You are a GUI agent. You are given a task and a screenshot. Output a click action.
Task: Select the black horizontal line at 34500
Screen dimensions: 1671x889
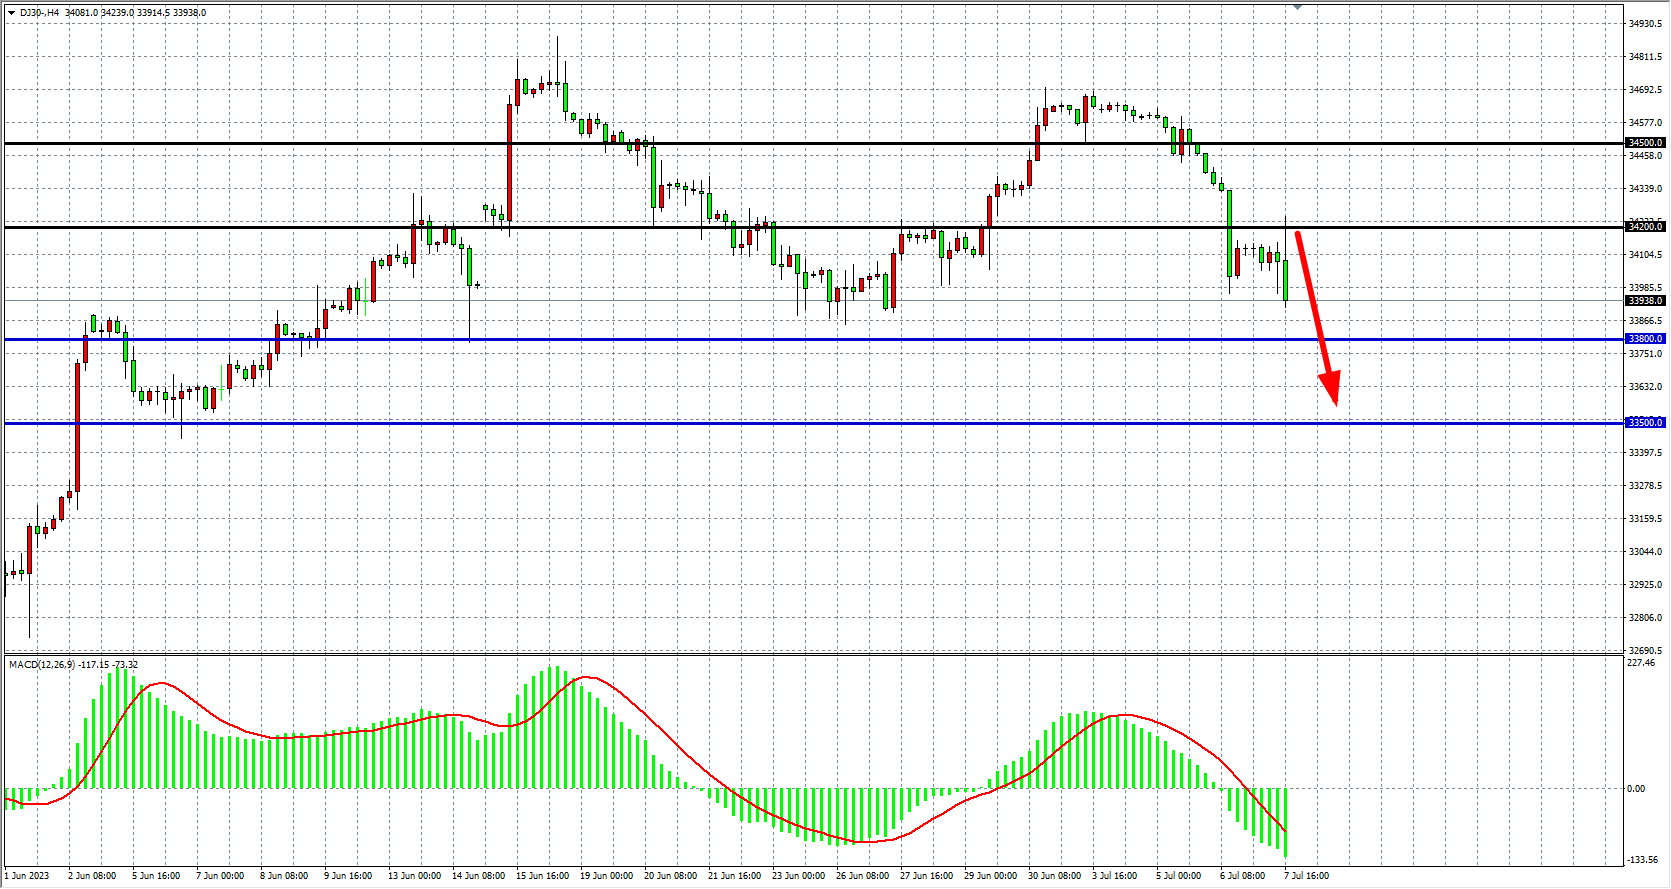coord(800,144)
